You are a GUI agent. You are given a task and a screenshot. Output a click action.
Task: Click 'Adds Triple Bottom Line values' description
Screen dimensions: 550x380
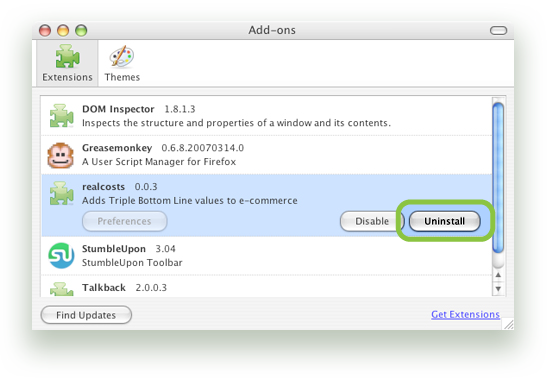pos(189,201)
